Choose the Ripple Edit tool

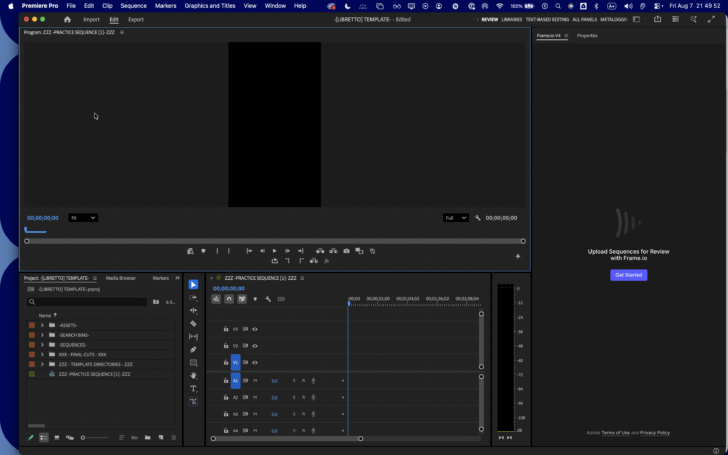click(x=194, y=311)
